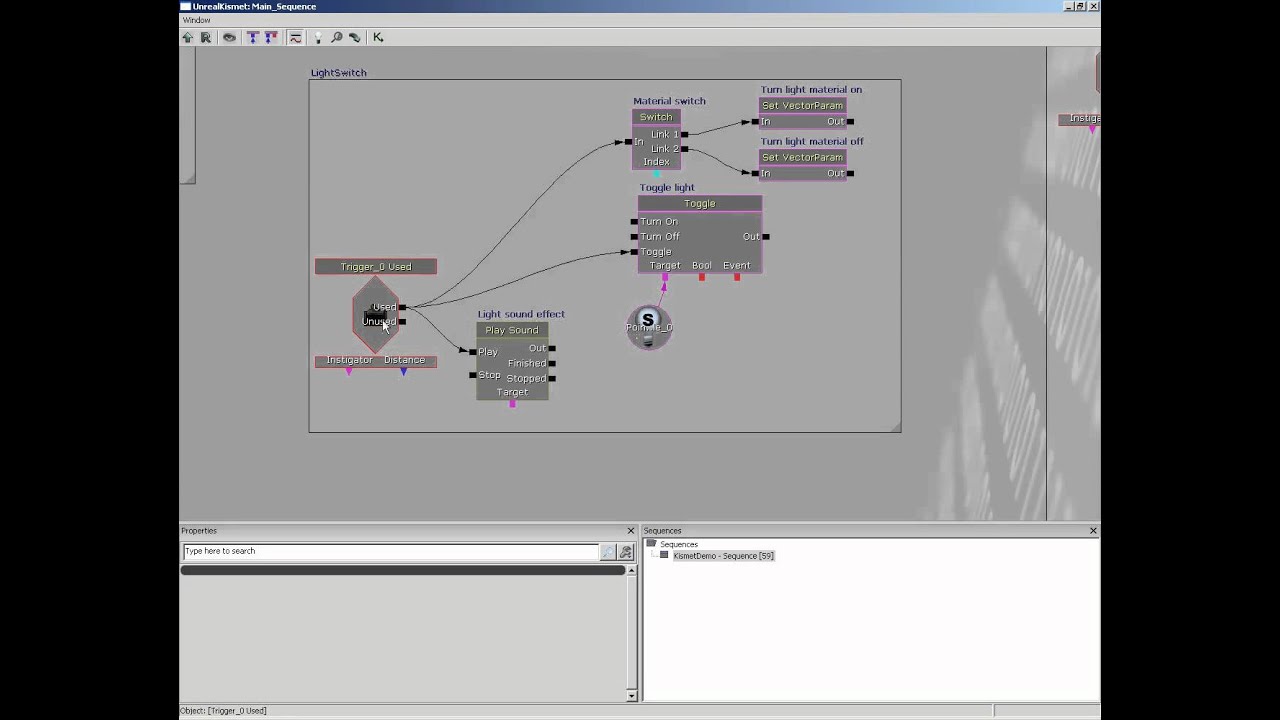
Task: Click Switch's Link 1 output connector
Action: (684, 134)
